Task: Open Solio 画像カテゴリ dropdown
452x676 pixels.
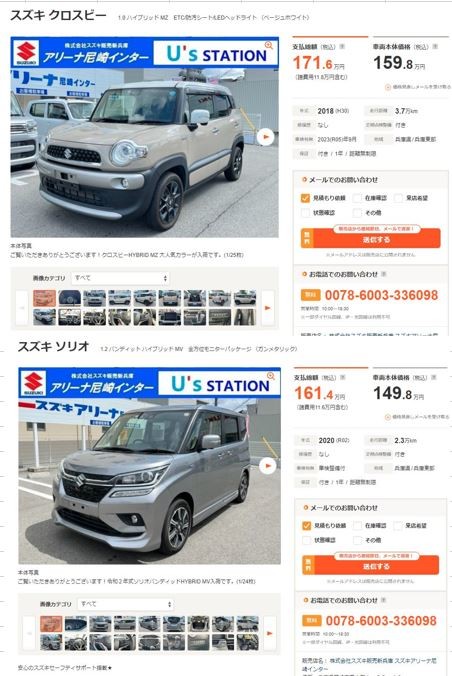Action: [x=126, y=604]
